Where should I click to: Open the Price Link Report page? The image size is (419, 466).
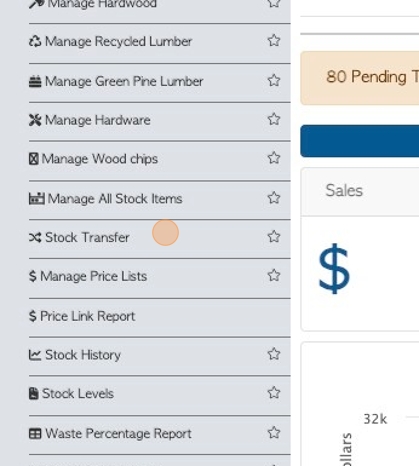click(160, 318)
